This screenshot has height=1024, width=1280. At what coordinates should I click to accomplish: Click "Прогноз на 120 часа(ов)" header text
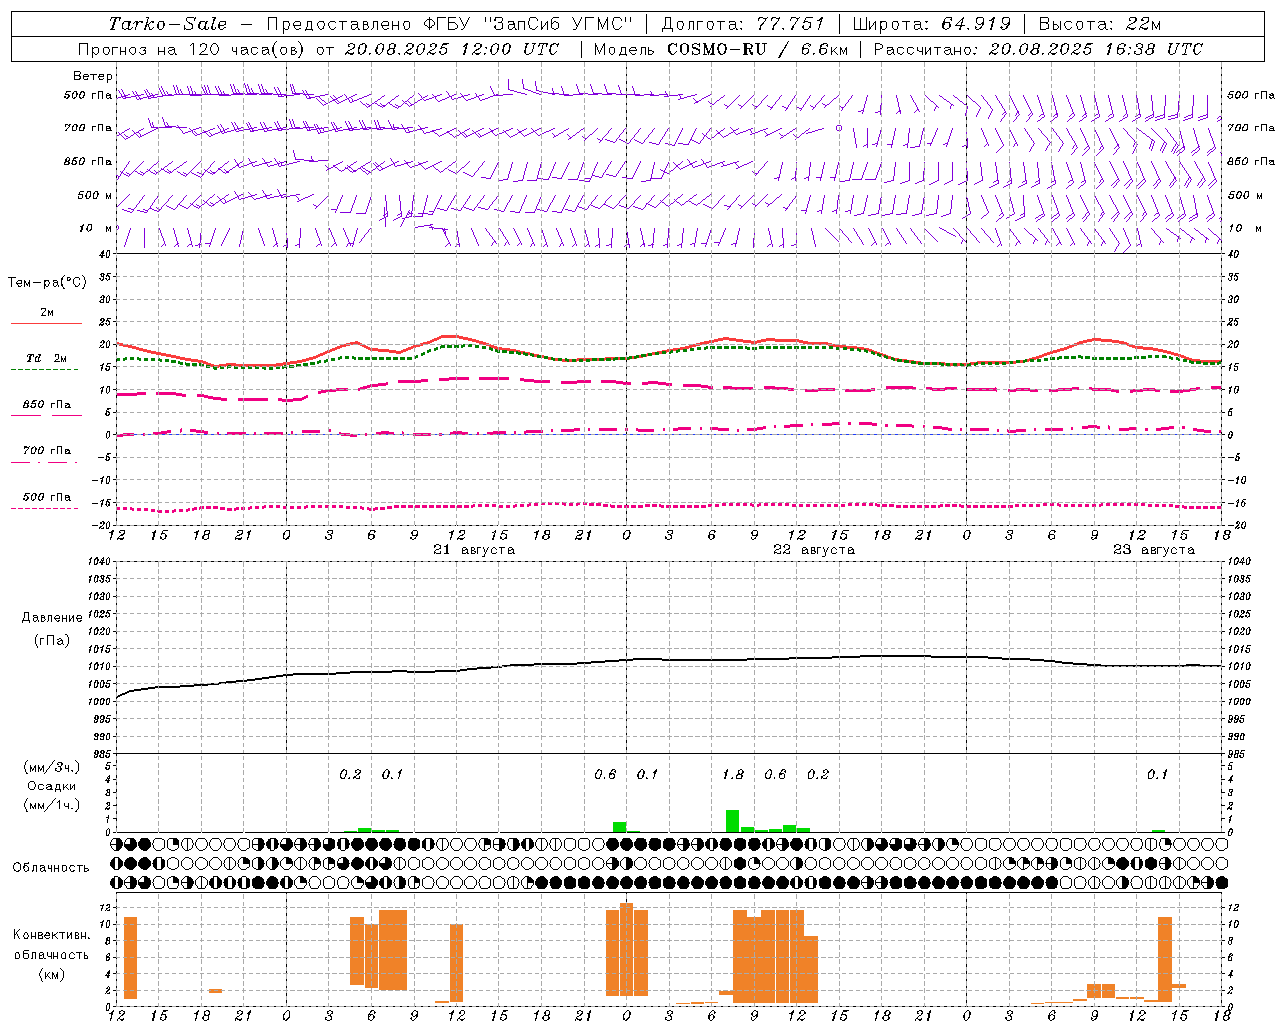191,49
